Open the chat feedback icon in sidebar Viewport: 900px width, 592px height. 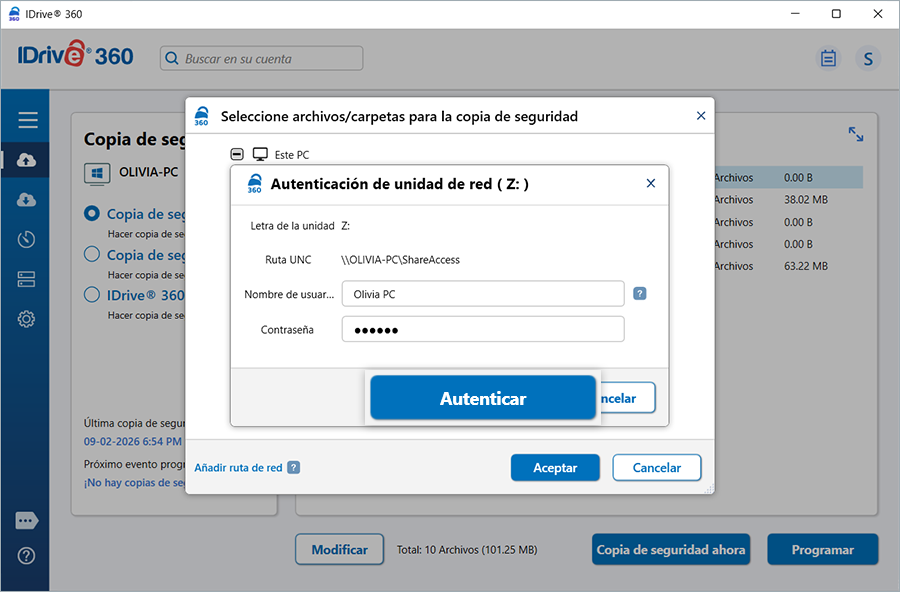26,521
